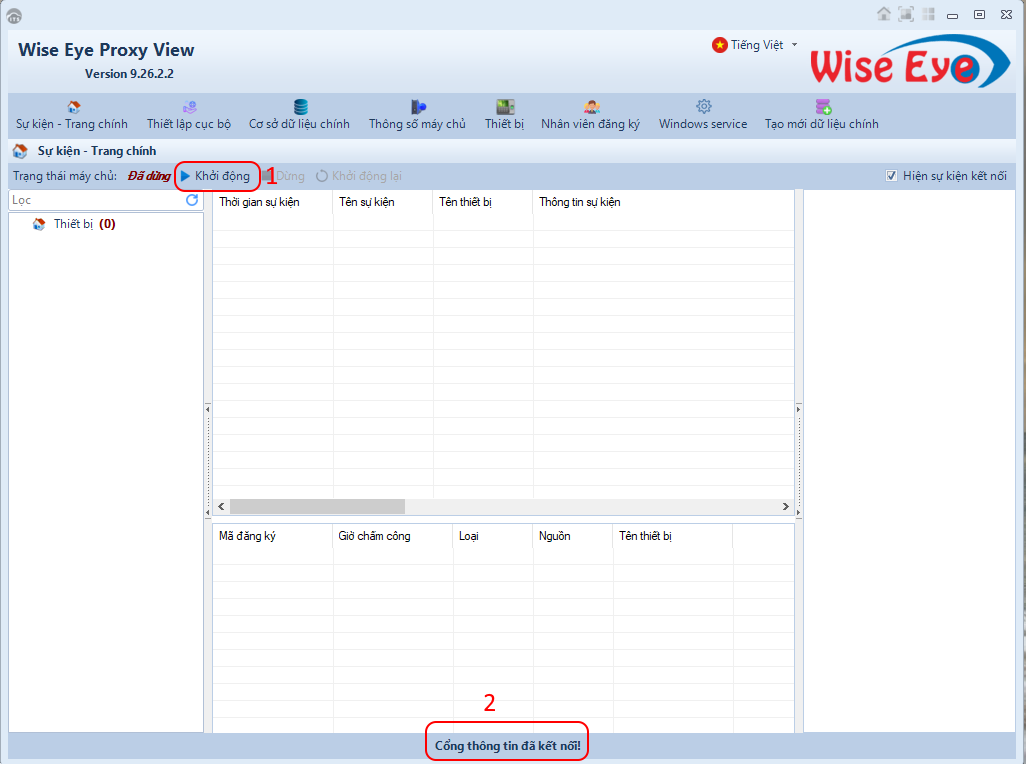The image size is (1026, 764).
Task: Open Thông số máy chủ server icon
Action: [418, 107]
